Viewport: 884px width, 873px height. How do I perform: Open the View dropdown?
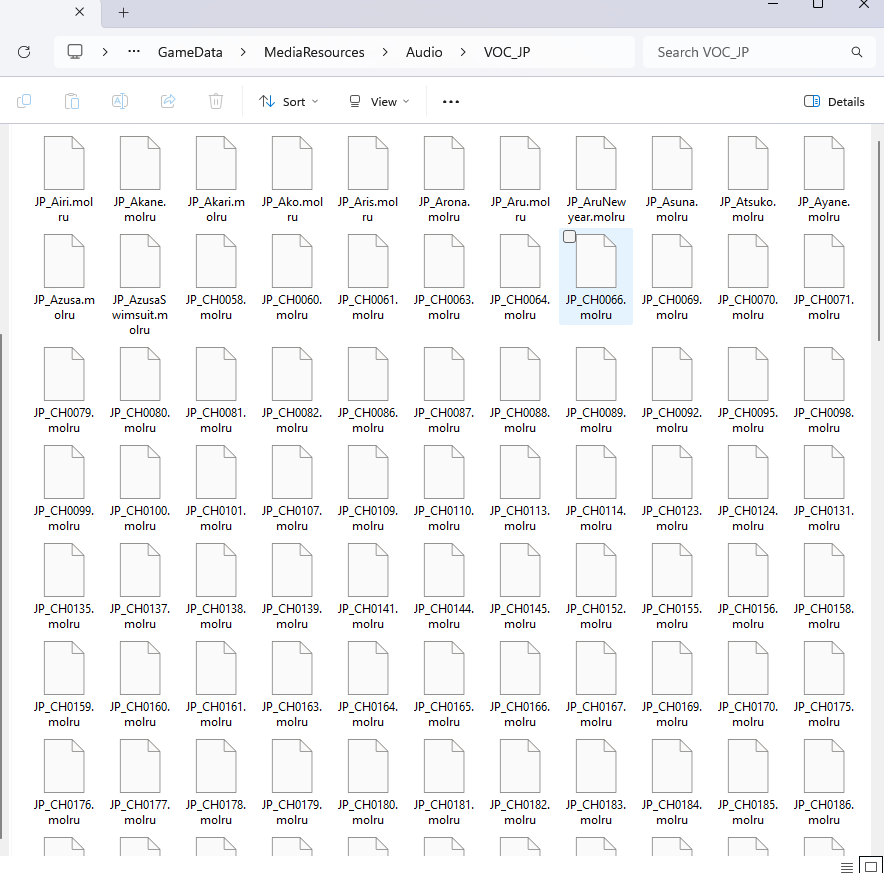pos(379,102)
